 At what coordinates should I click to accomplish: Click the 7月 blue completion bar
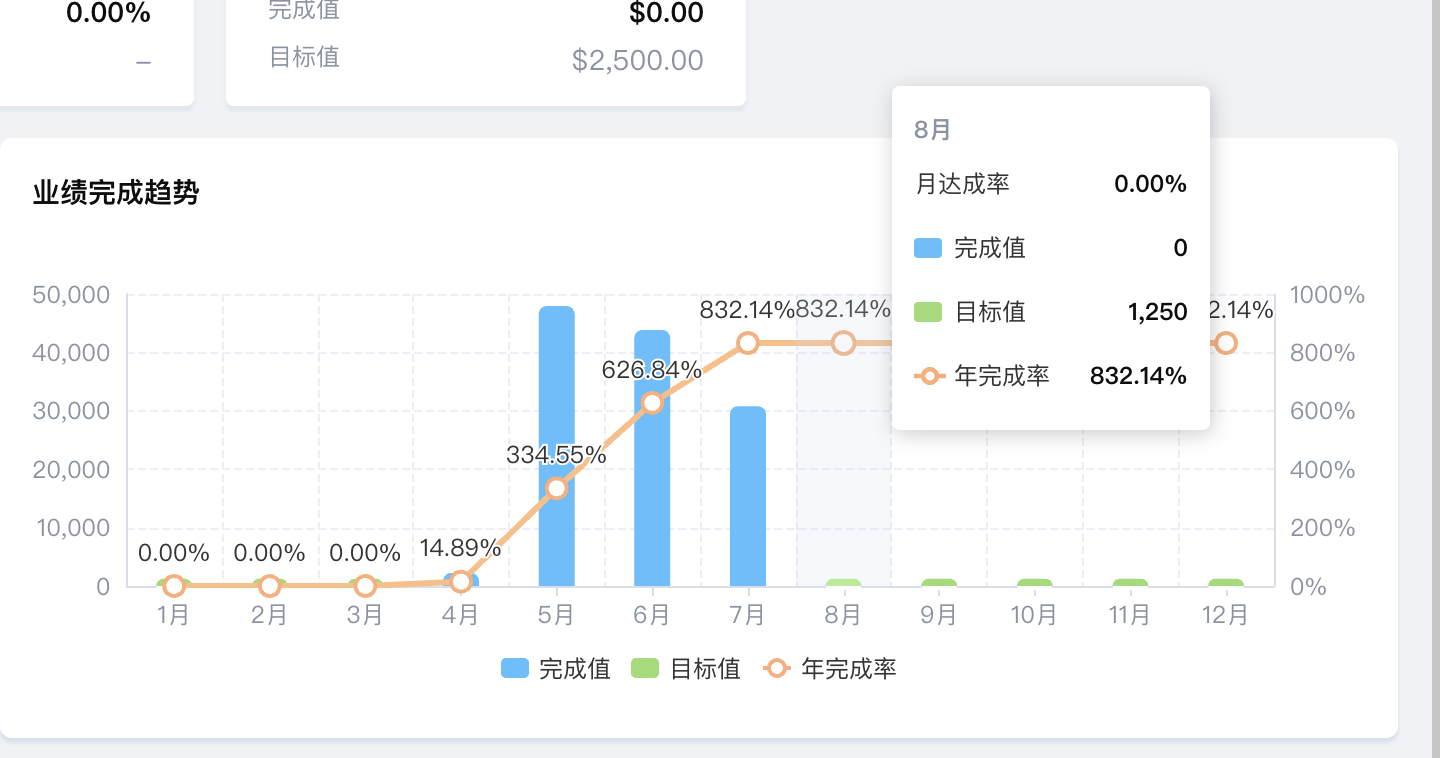click(748, 496)
